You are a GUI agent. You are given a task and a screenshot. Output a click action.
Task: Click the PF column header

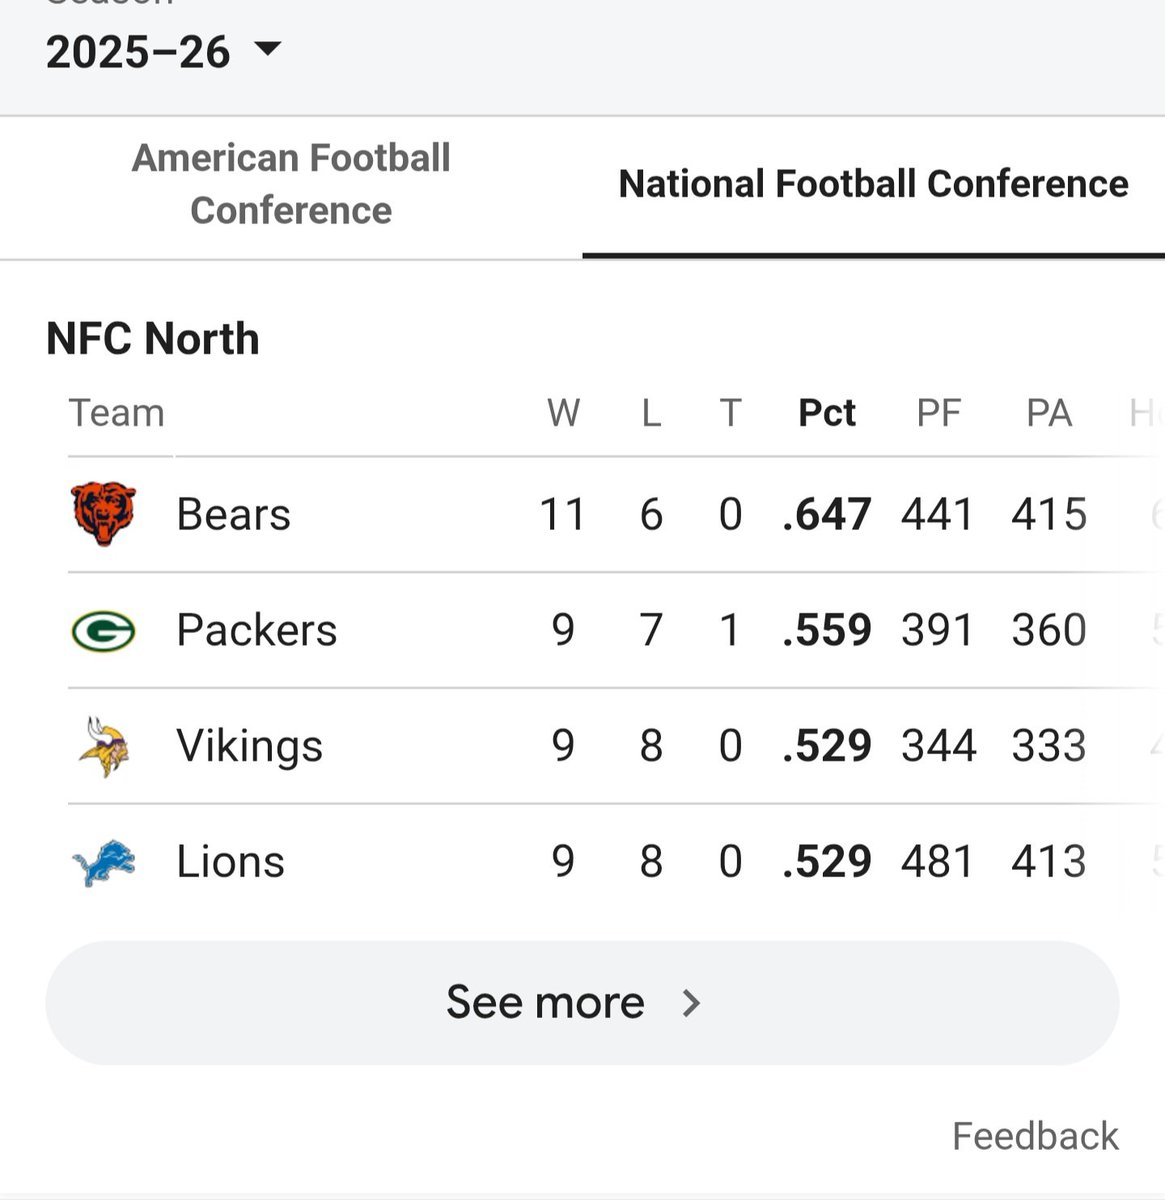tap(939, 413)
